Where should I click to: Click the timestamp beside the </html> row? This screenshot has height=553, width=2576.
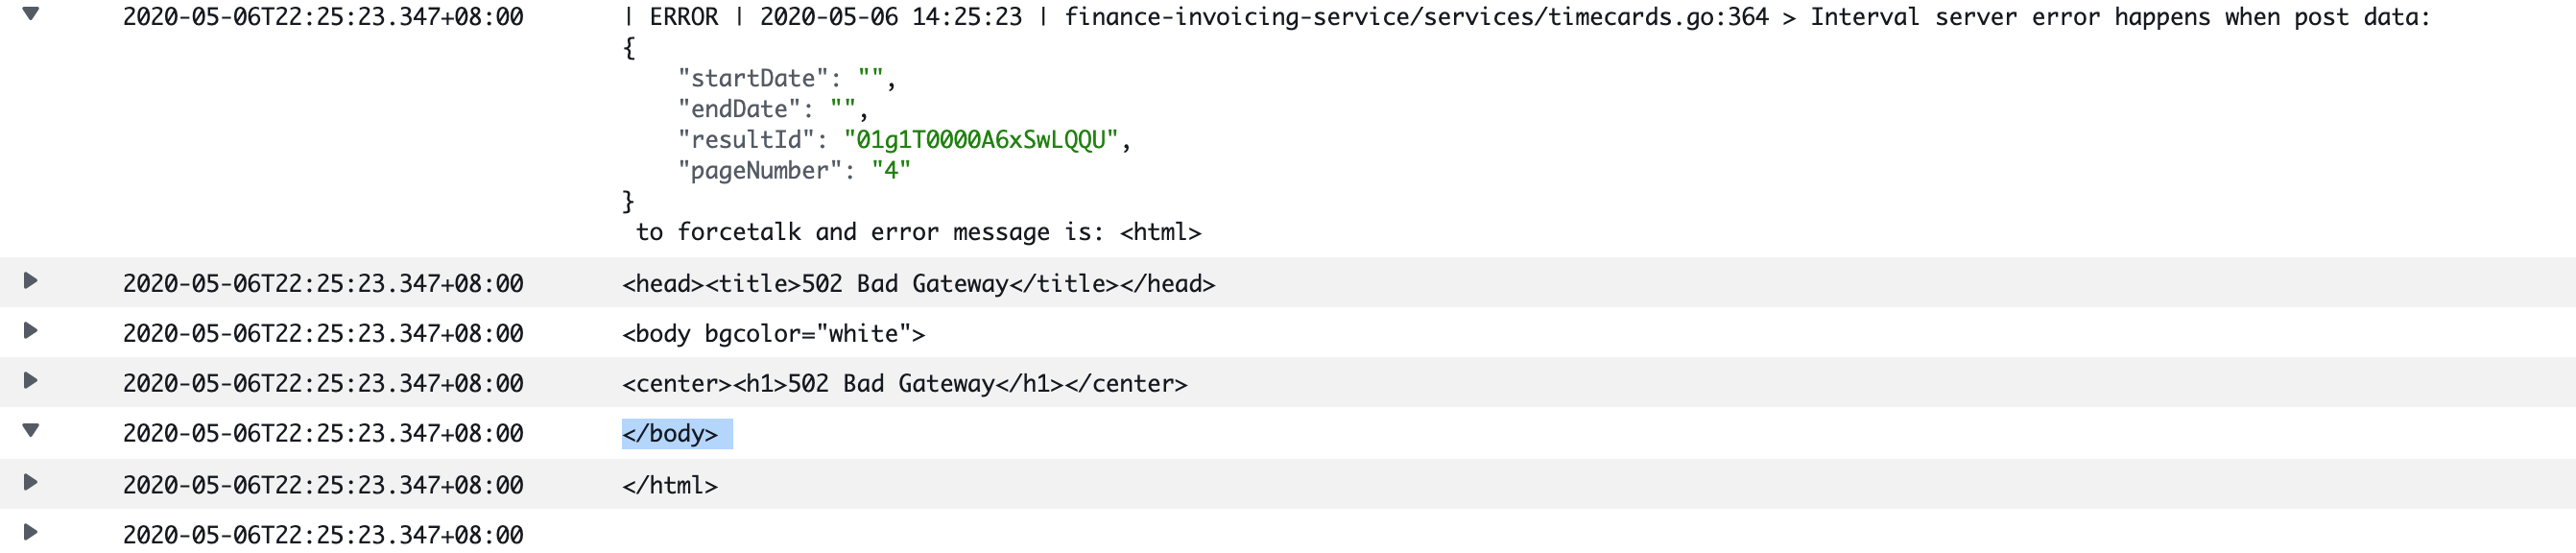pyautogui.click(x=323, y=485)
